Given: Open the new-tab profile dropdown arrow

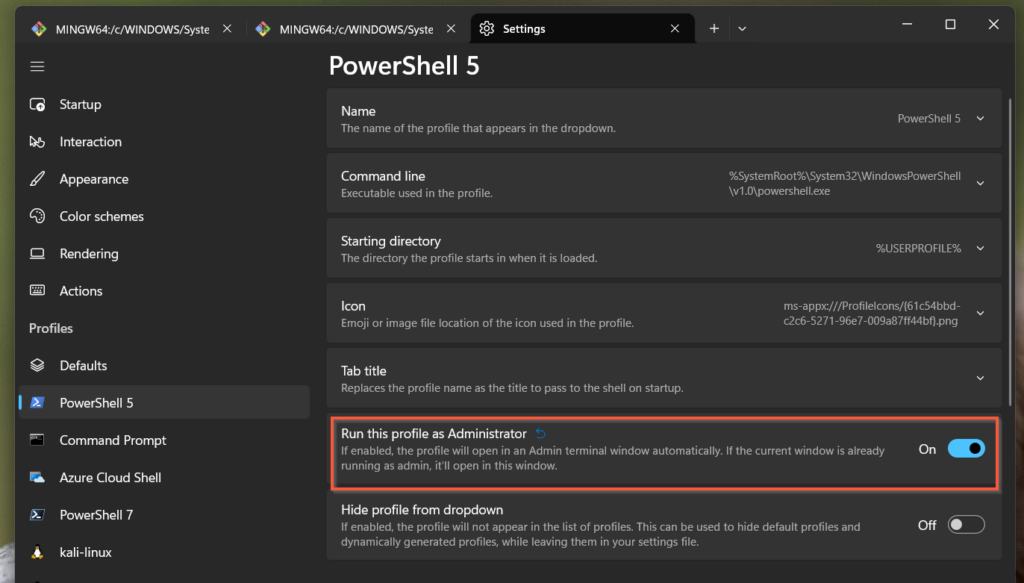Looking at the screenshot, I should click(742, 29).
